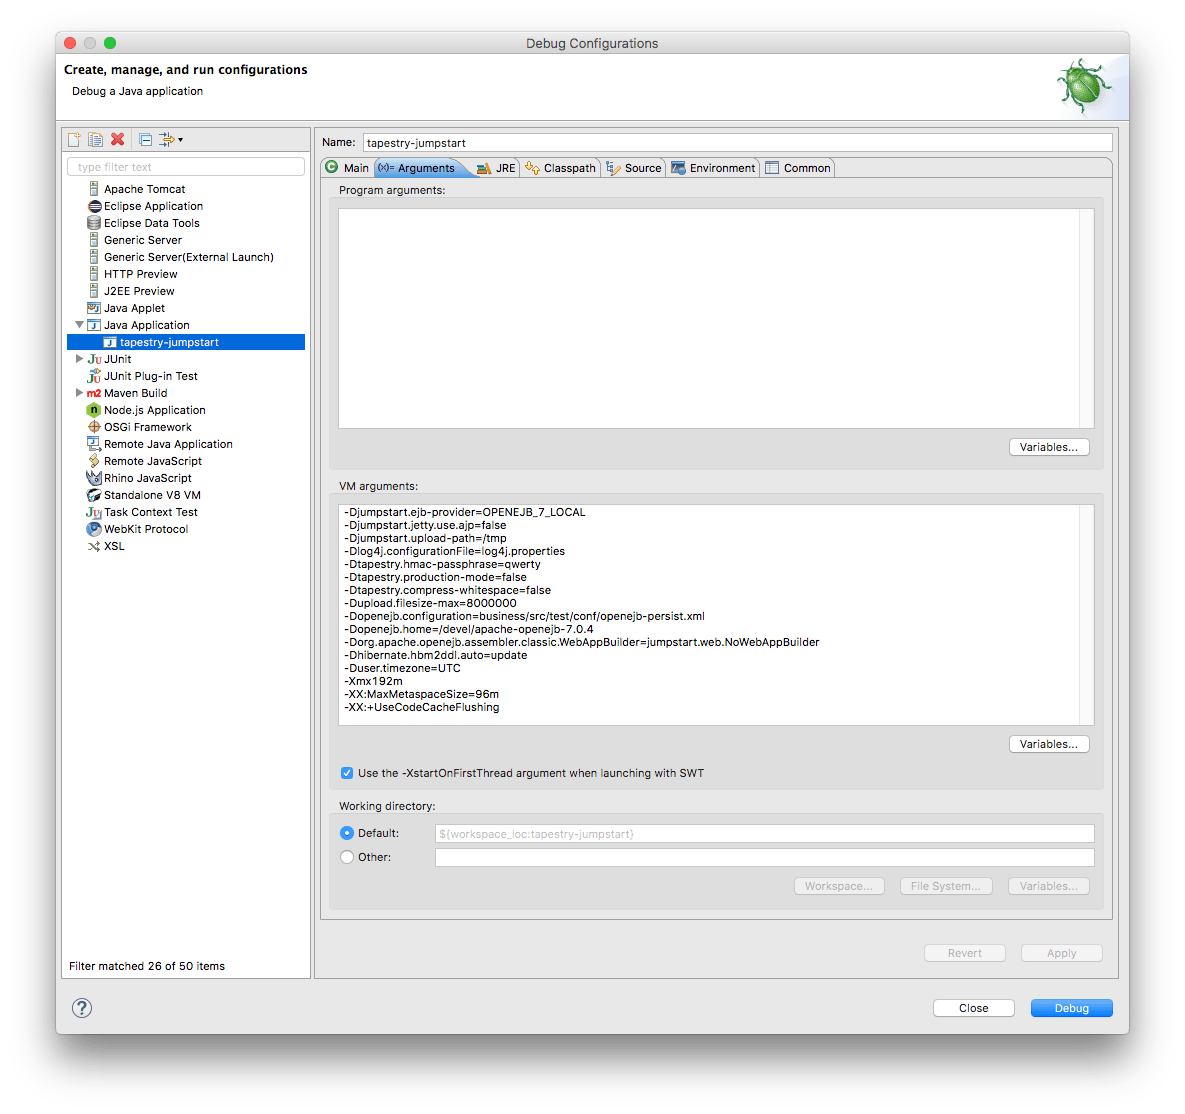Collapse the Java Application tree node
Image resolution: width=1185 pixels, height=1114 pixels.
tap(79, 325)
